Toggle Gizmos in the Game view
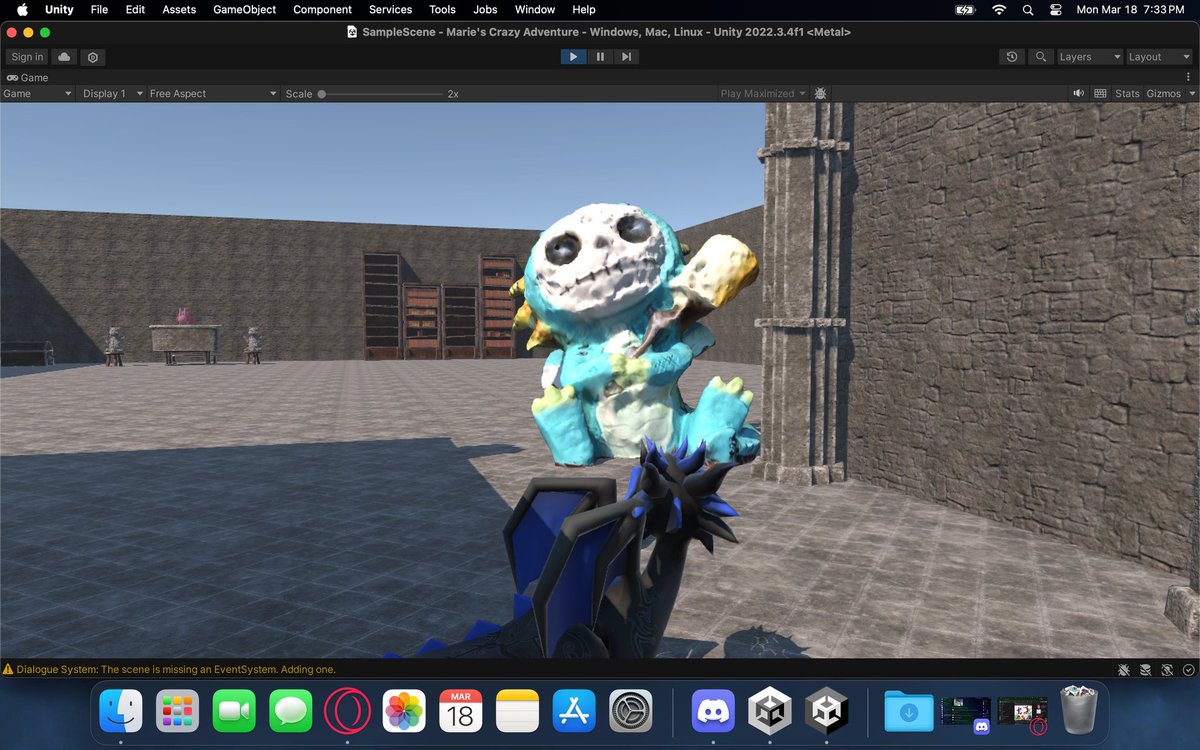Image resolution: width=1200 pixels, height=750 pixels. 1163,93
